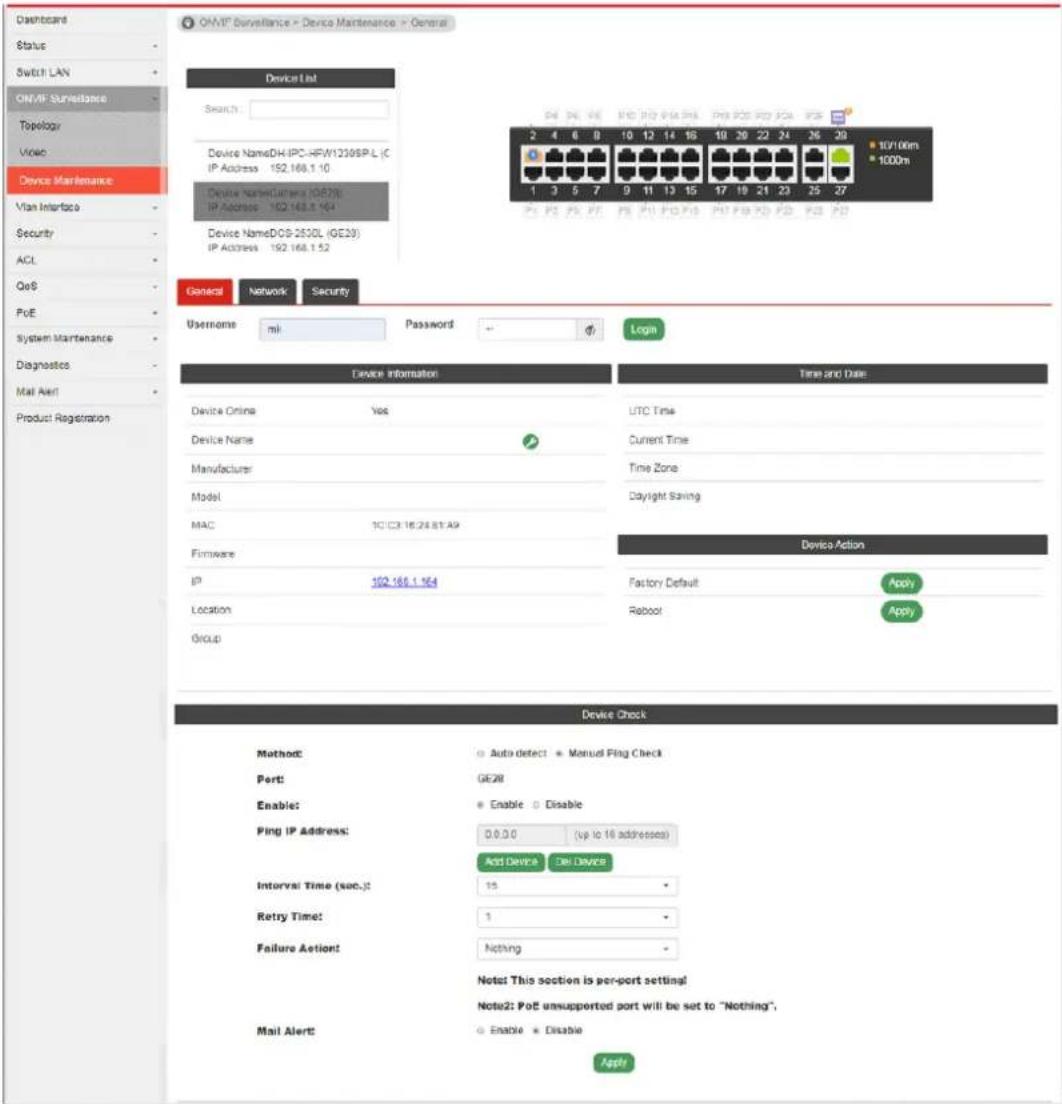Screen dimensions: 1062x1104
Task: Open the Retry Time dropdown
Action: coord(577,917)
